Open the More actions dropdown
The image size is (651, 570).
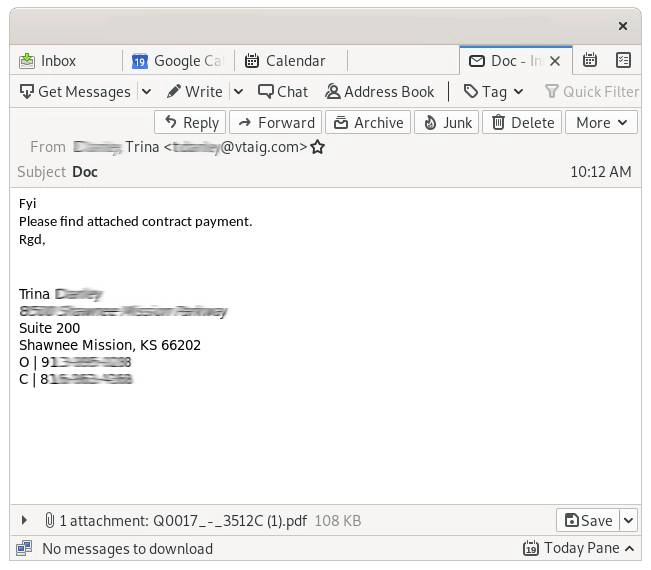(x=601, y=122)
